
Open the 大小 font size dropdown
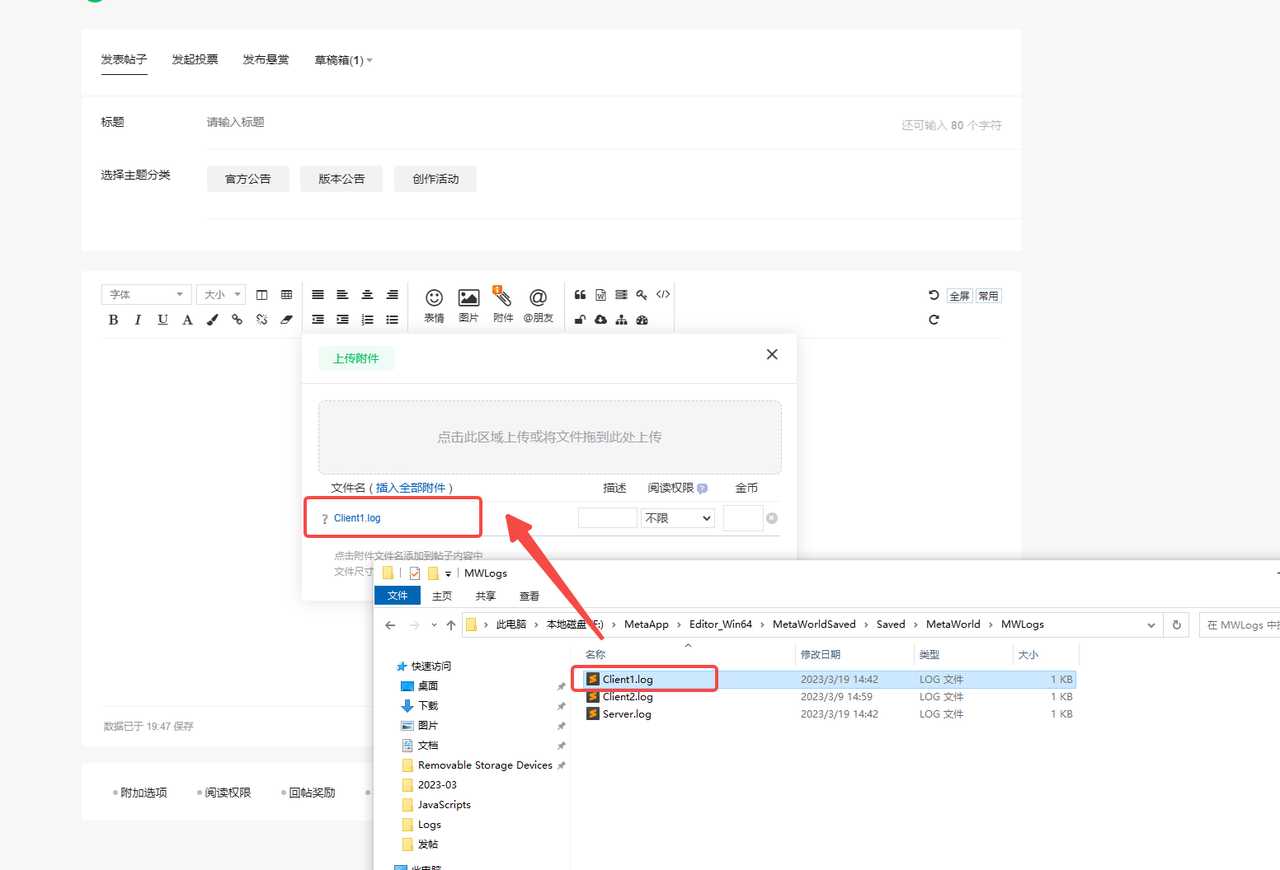point(221,295)
